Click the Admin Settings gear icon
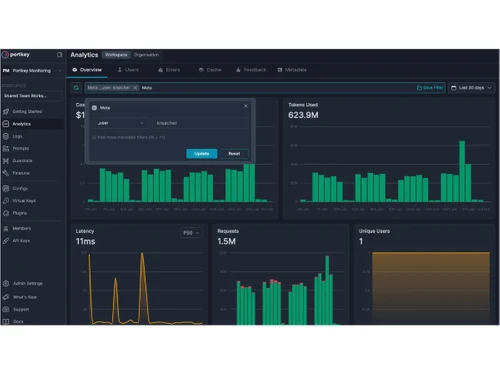Viewport: 500px width, 375px height. (x=6, y=283)
